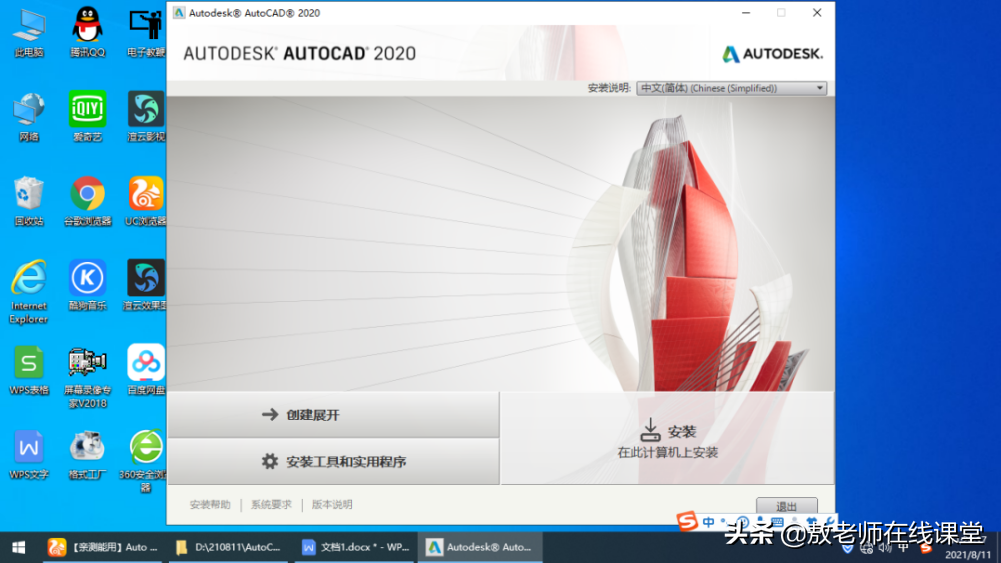Click the 创建展开 button
Viewport: 1001px width, 563px height.
pos(333,415)
